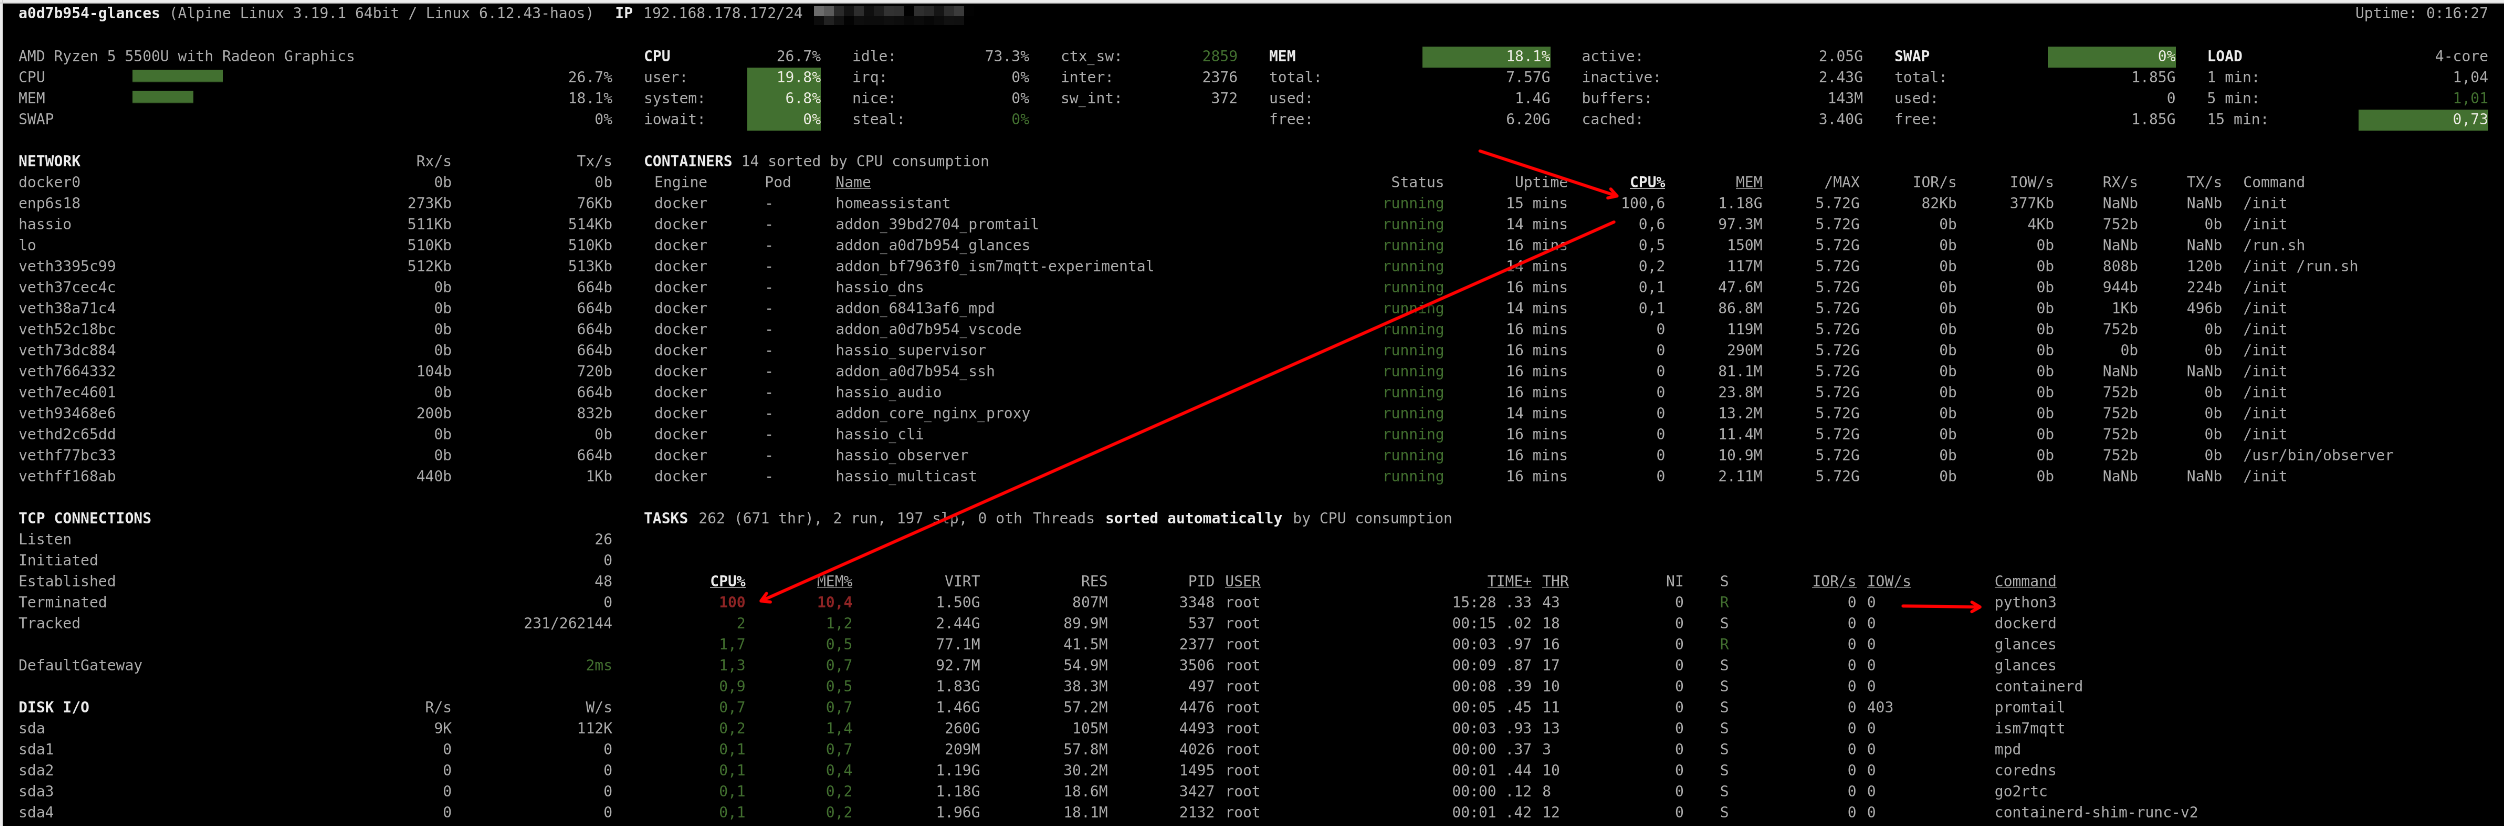Click the mpd process command

[2007, 749]
